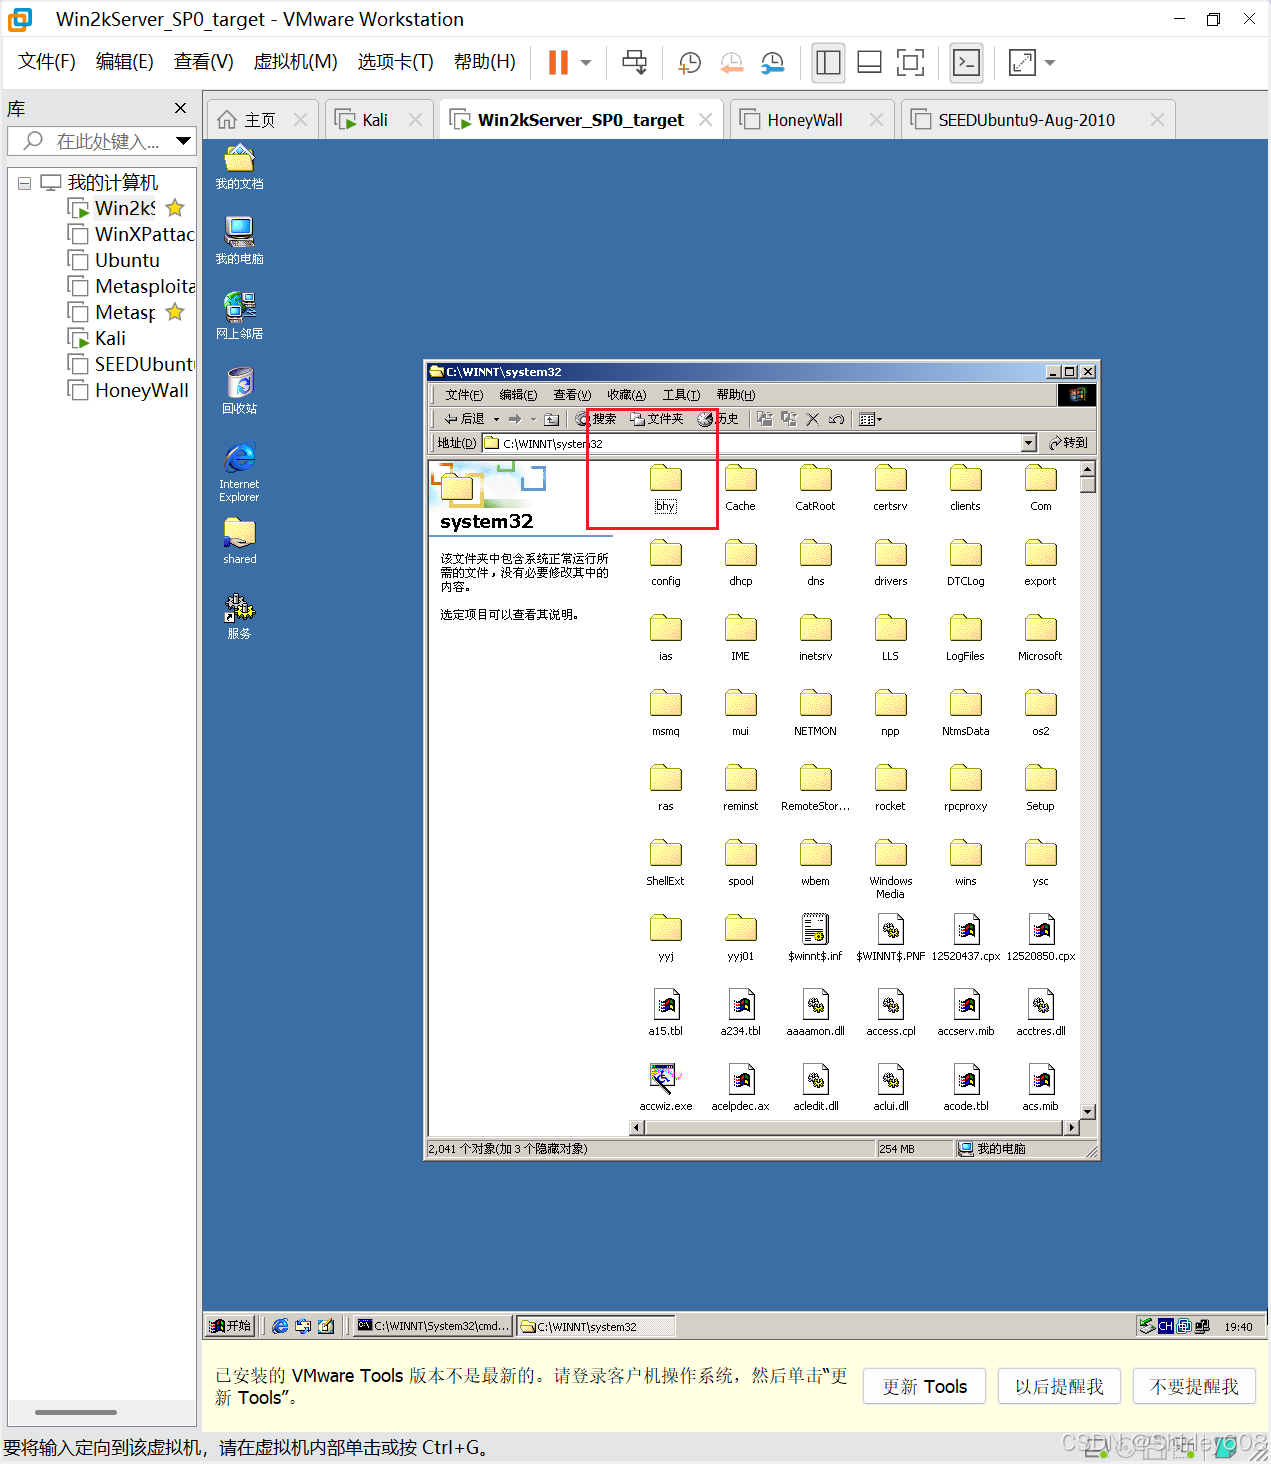Image resolution: width=1271 pixels, height=1464 pixels.
Task: Open the library search filter dropdown
Action: pyautogui.click(x=183, y=141)
